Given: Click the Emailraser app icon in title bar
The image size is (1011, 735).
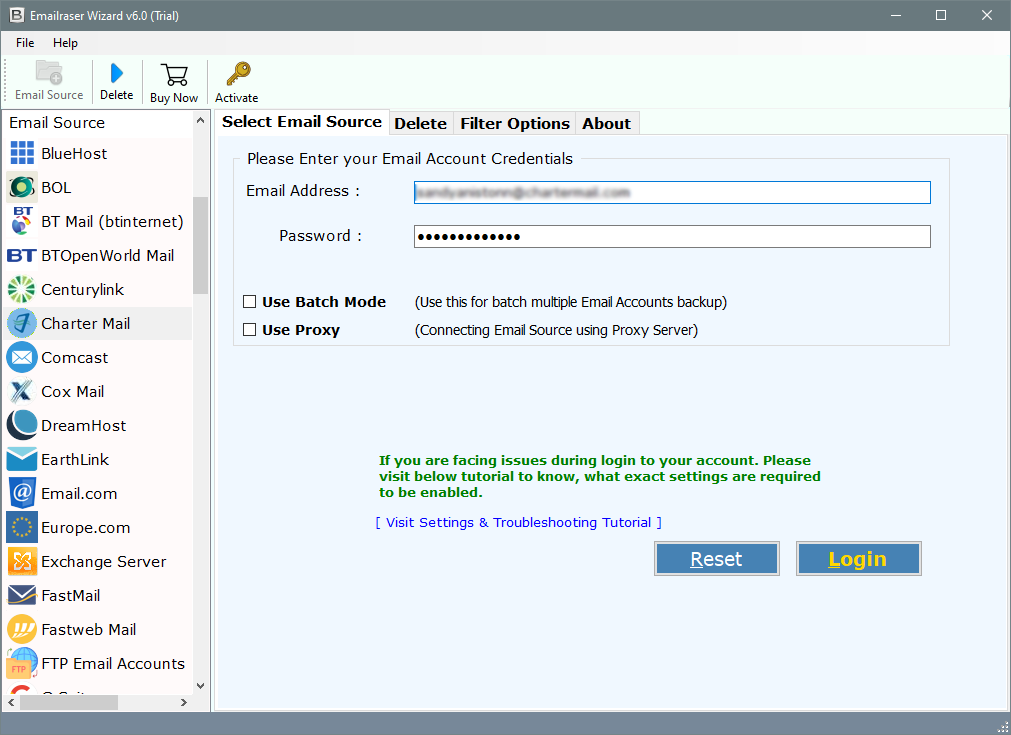Looking at the screenshot, I should (17, 15).
